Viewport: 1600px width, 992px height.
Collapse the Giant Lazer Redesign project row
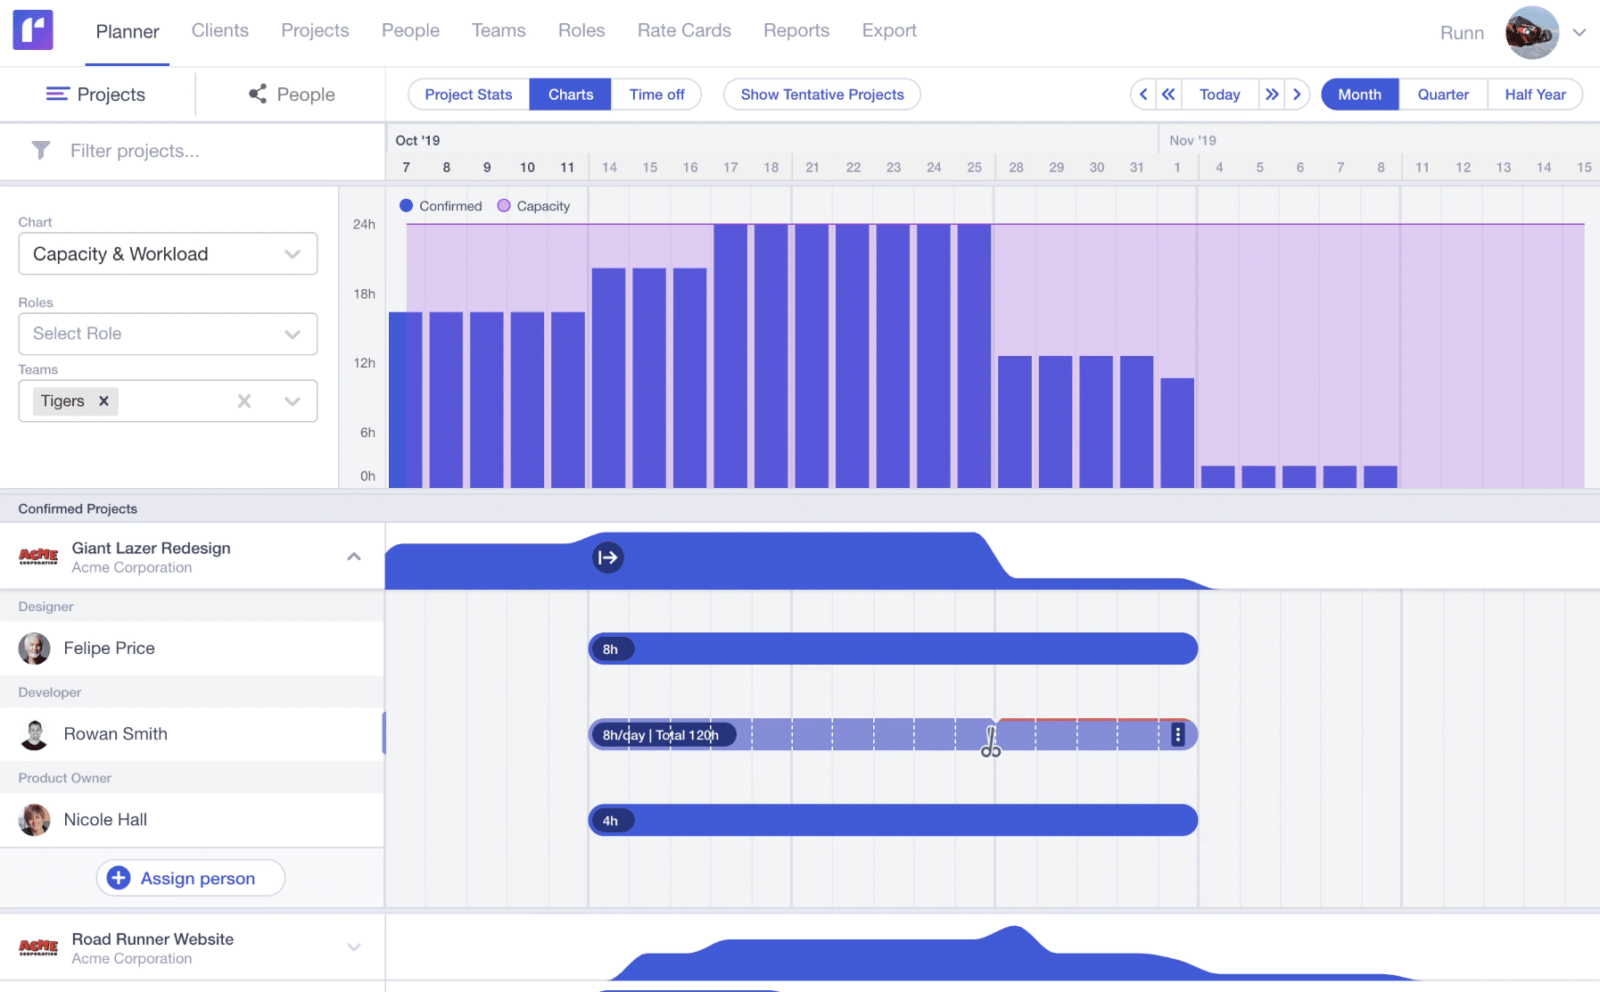click(353, 554)
